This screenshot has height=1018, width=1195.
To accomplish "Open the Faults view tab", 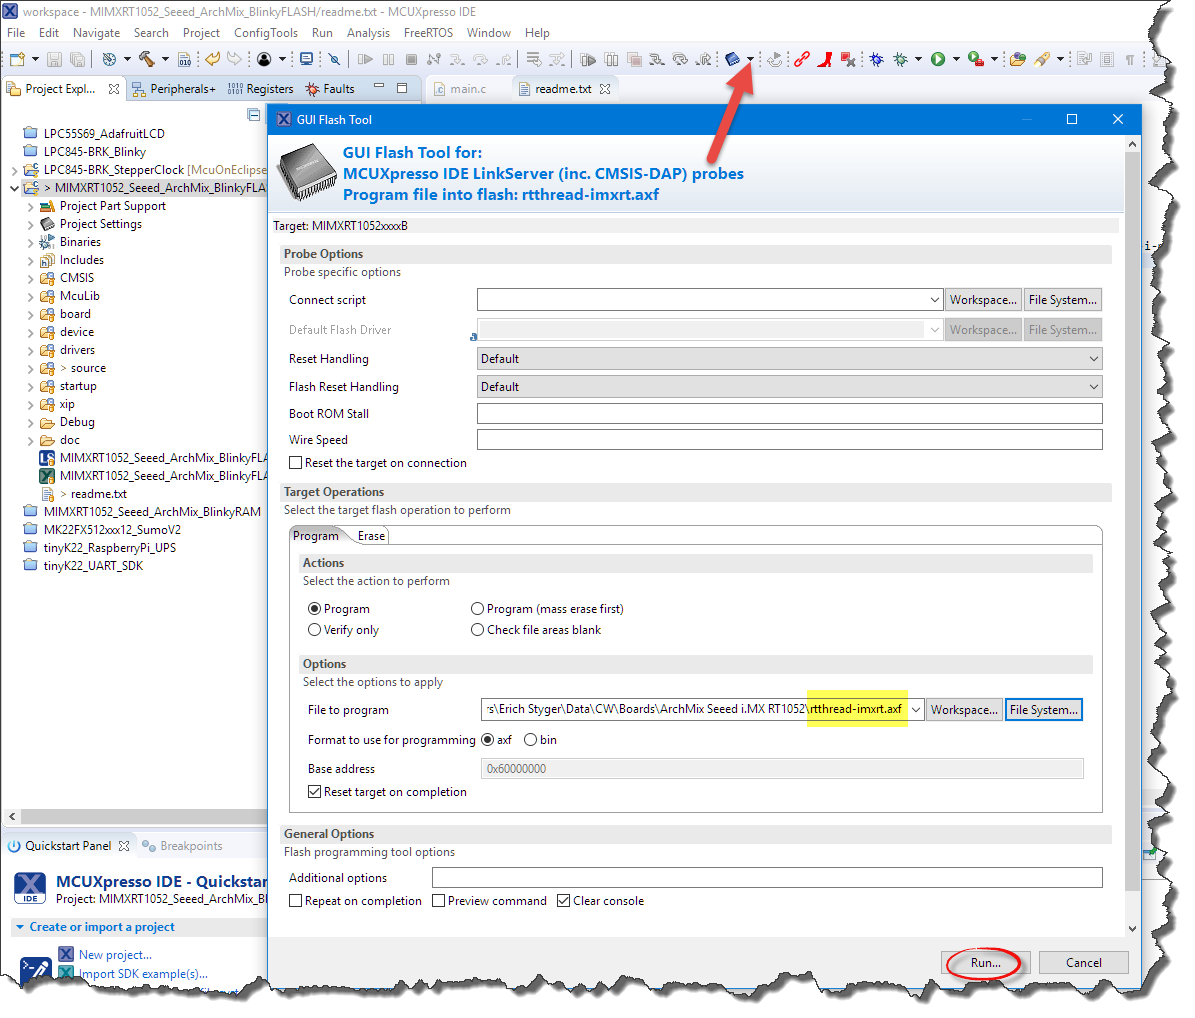I will (330, 89).
